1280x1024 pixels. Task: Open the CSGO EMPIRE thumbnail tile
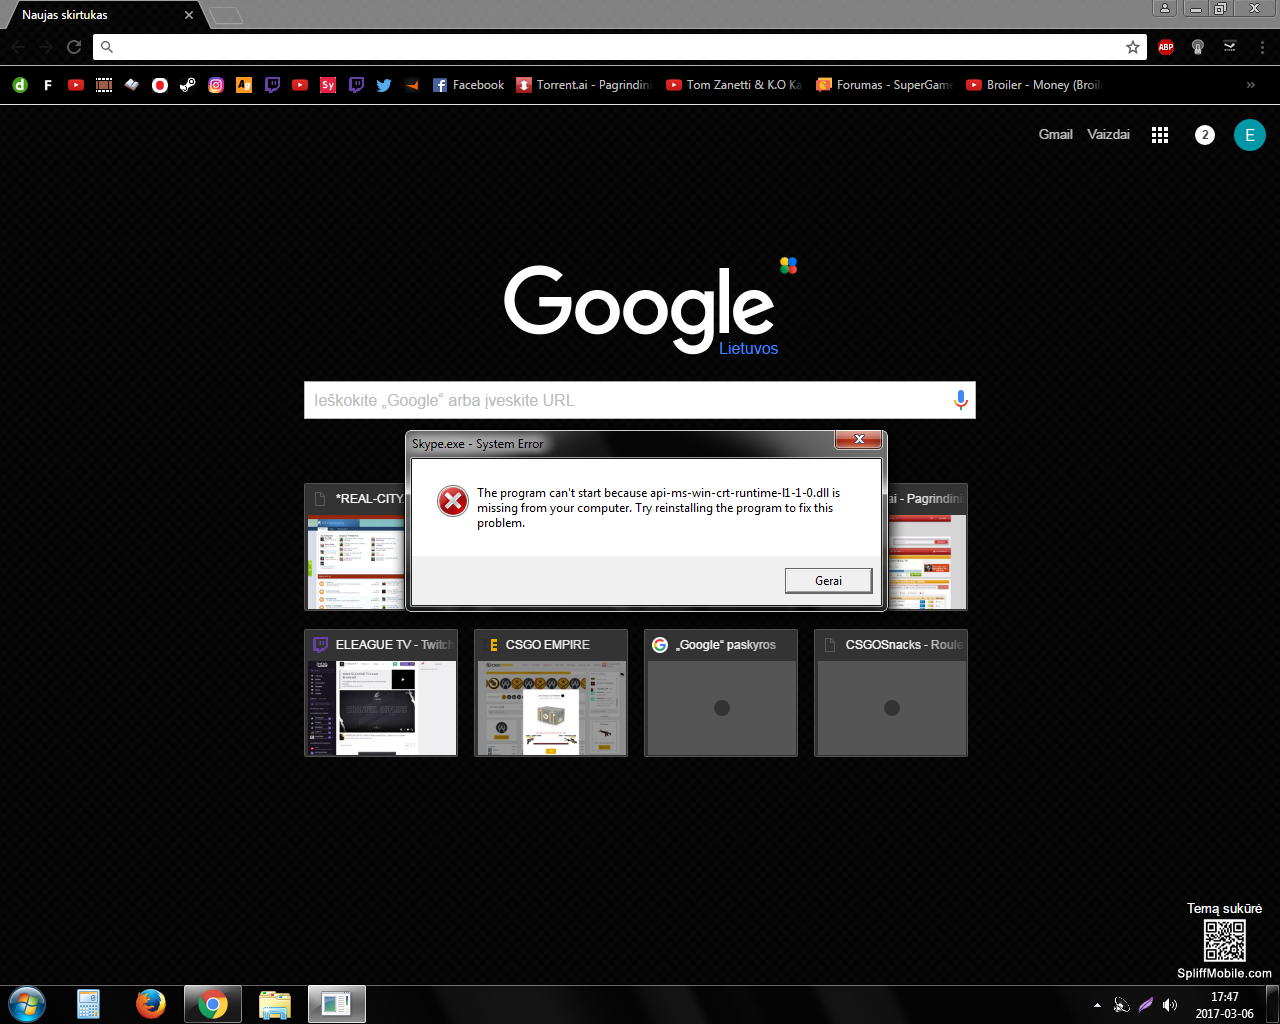tap(551, 693)
